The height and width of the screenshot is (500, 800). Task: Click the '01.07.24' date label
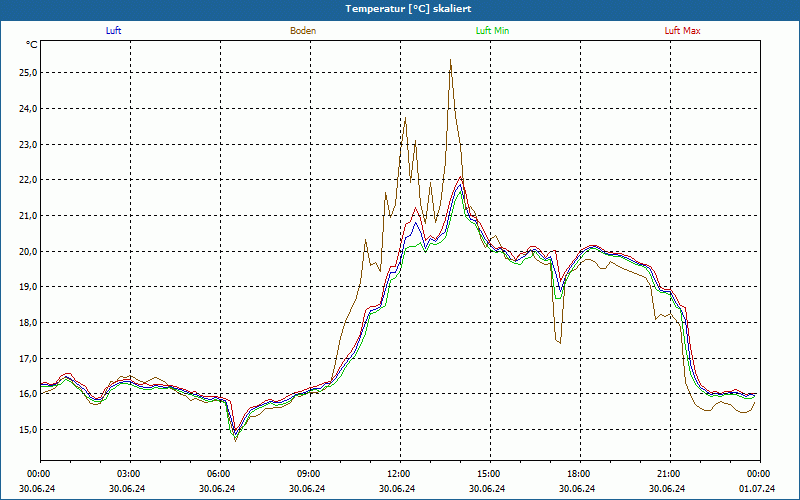point(757,488)
